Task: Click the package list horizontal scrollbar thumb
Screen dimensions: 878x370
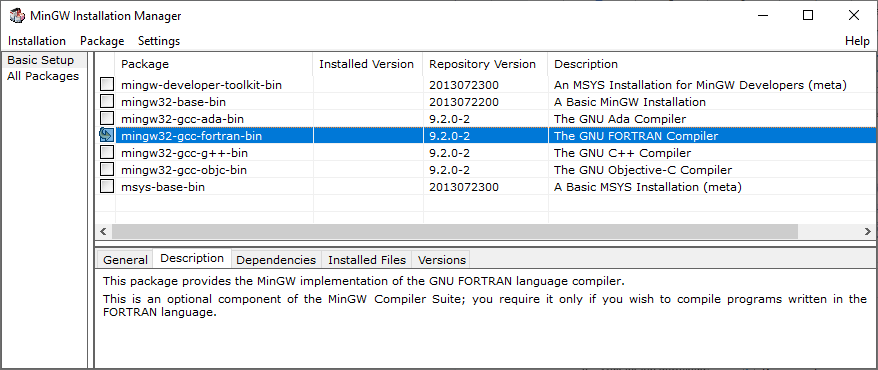Action: pos(455,231)
